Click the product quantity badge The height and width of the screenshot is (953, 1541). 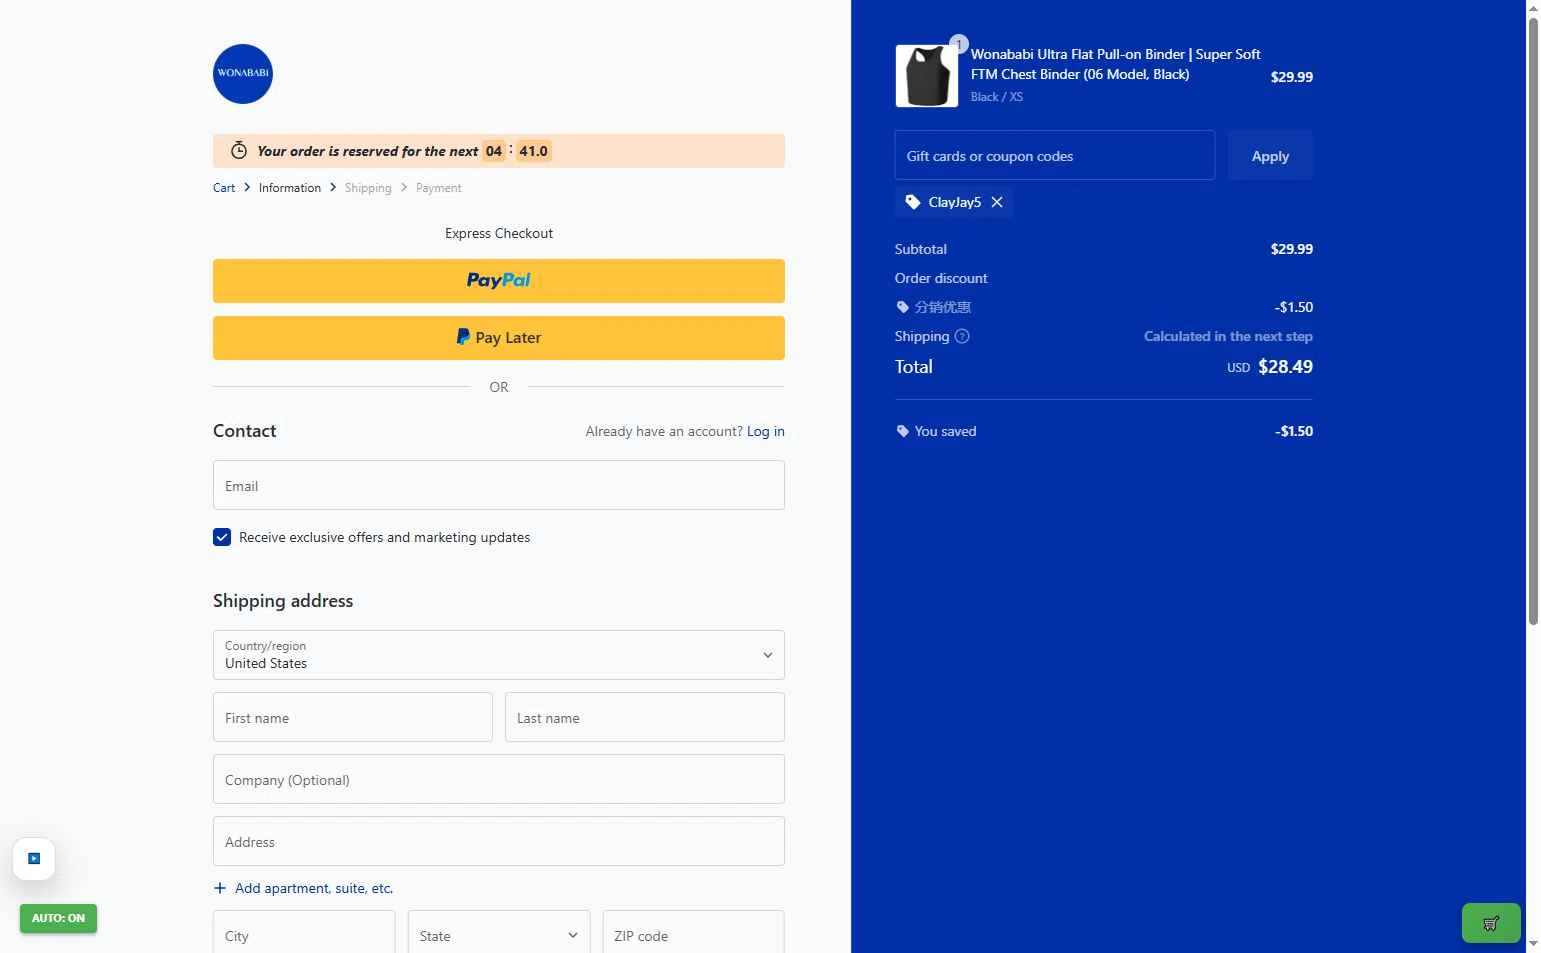coord(958,44)
